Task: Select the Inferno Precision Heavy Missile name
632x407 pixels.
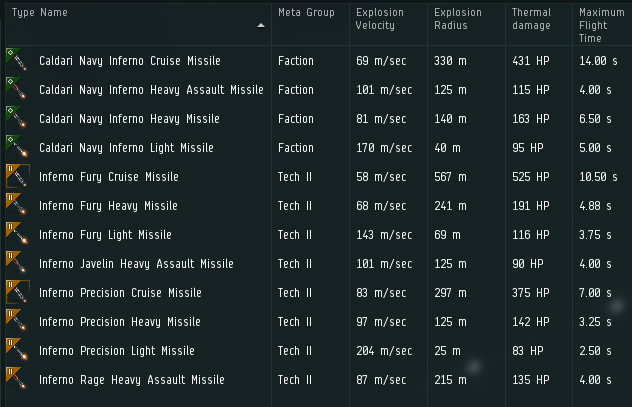Action: coord(120,322)
